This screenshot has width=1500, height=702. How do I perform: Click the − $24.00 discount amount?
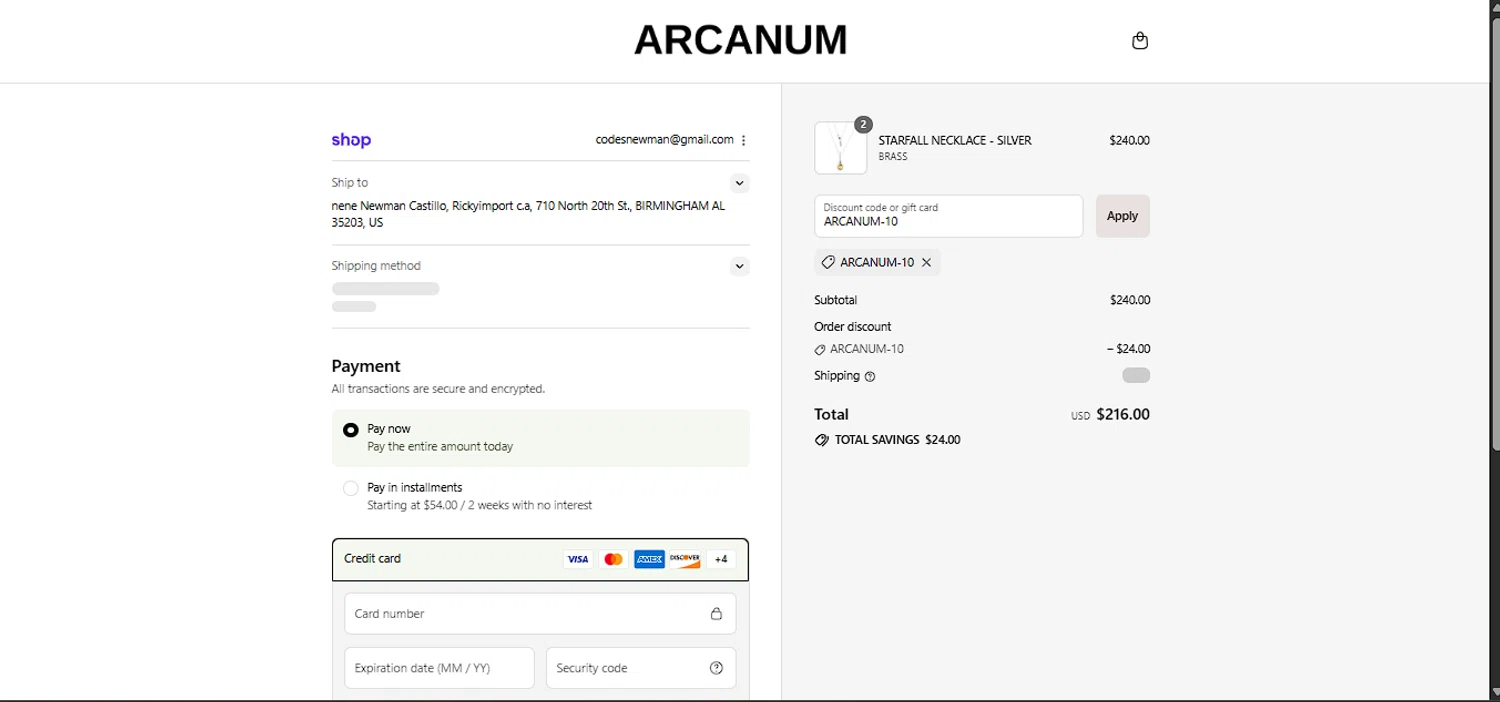tap(1128, 349)
